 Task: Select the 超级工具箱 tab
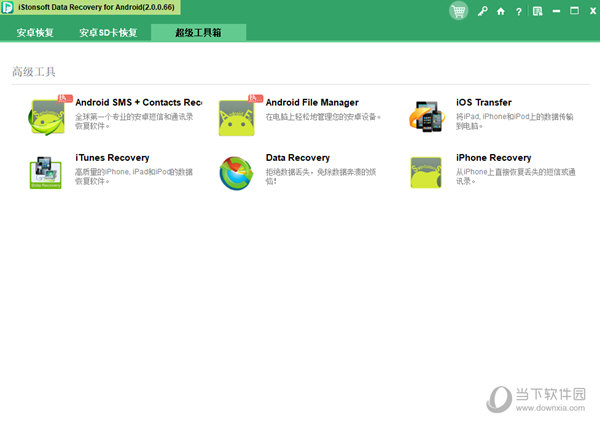[198, 33]
